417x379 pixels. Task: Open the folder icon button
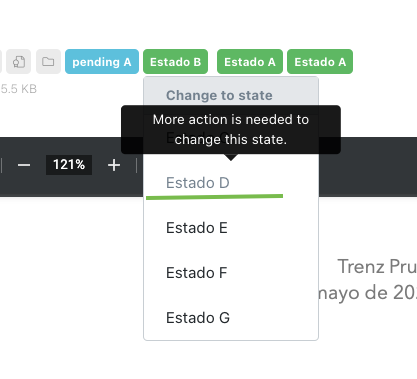pyautogui.click(x=48, y=62)
